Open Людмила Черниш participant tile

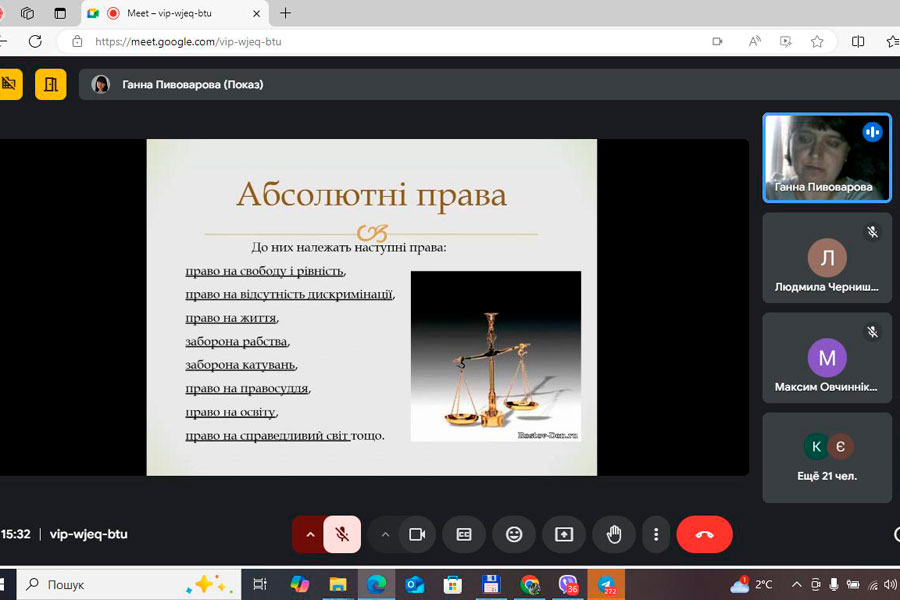pos(827,258)
